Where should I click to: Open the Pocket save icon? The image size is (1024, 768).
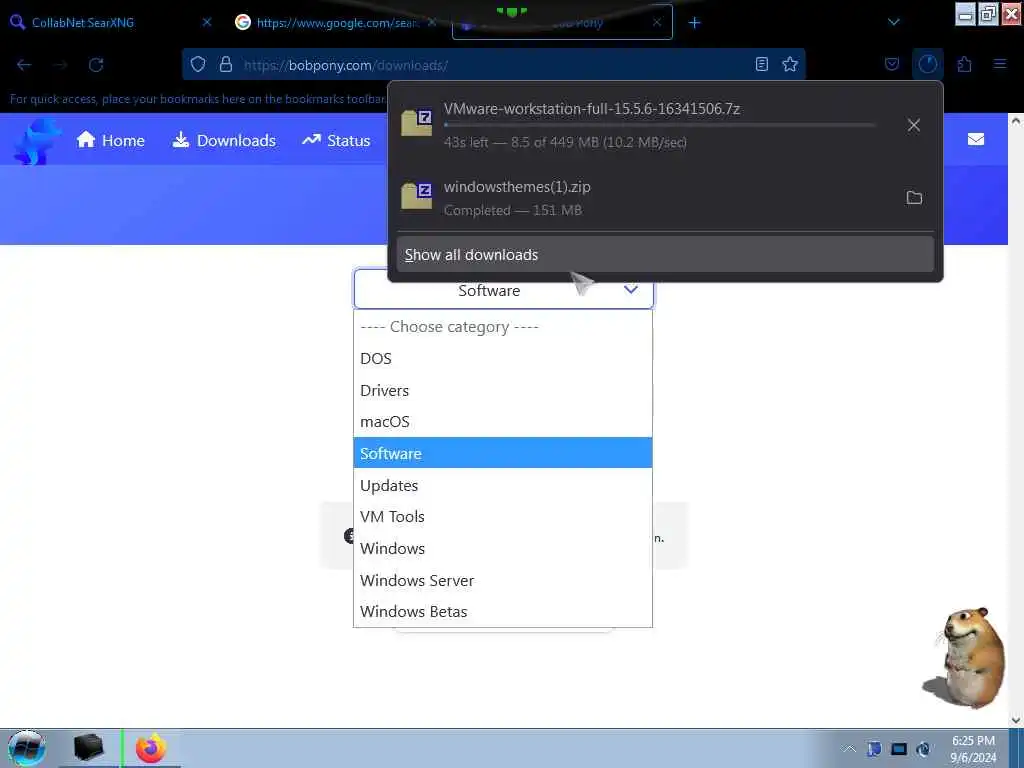pos(892,64)
